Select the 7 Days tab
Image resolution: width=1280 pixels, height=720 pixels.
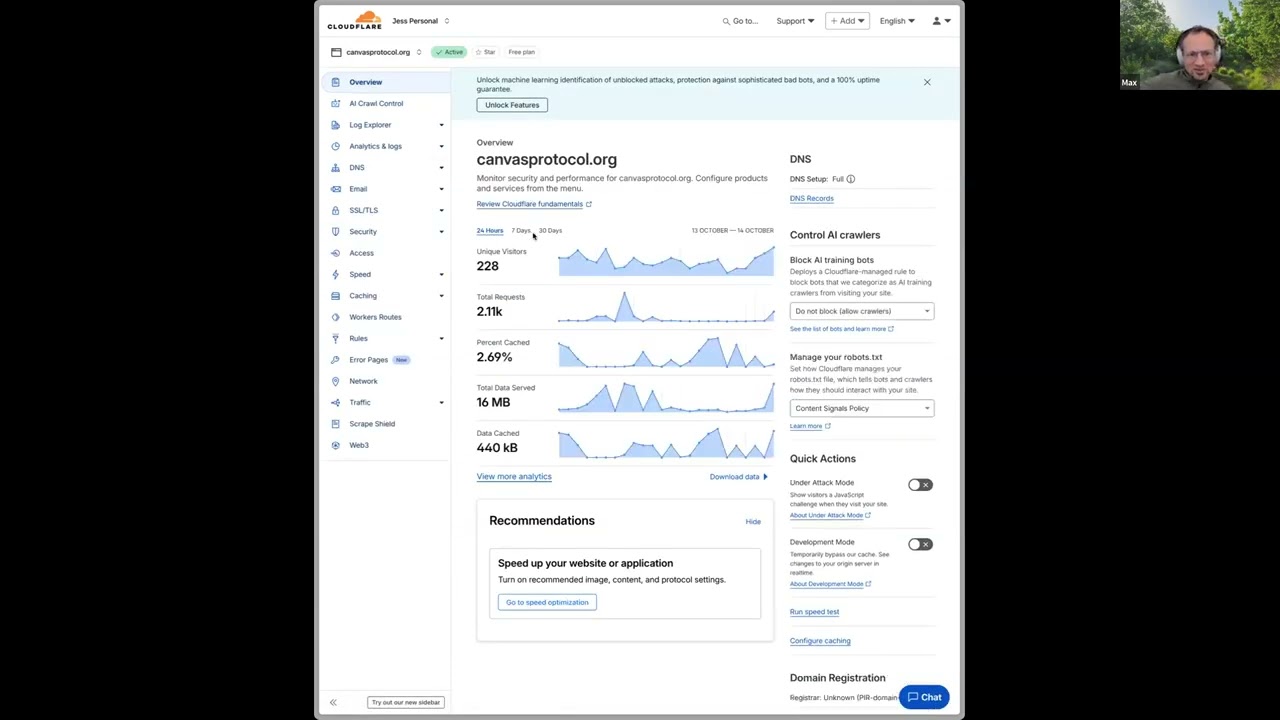[521, 230]
